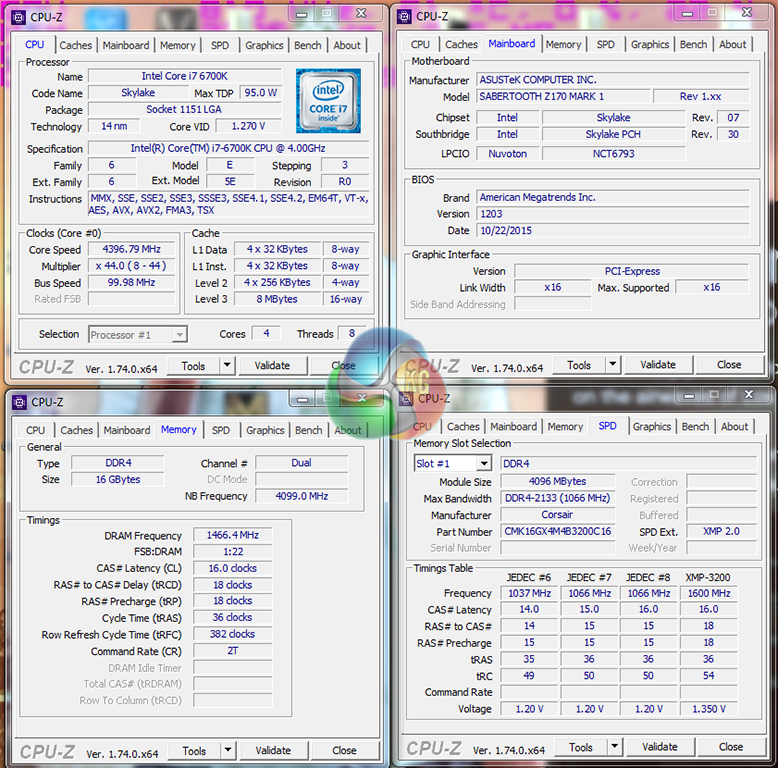Select CPU tab in the Mainboard window
Image resolution: width=778 pixels, height=768 pixels.
pos(420,44)
